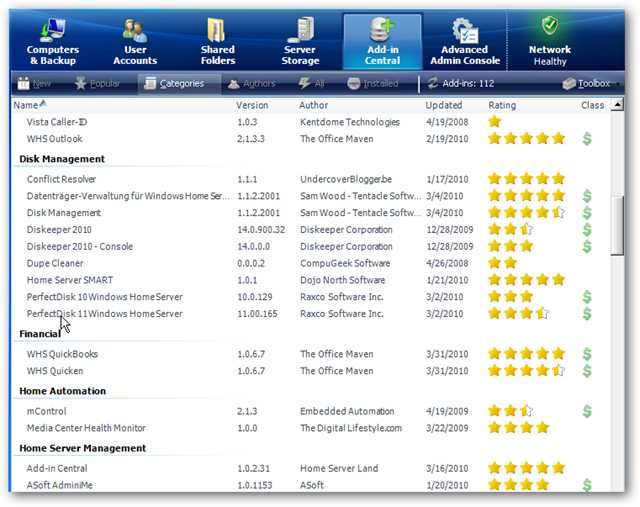640x507 pixels.
Task: Select the Vista Caller-ID add-in
Action: [57, 122]
